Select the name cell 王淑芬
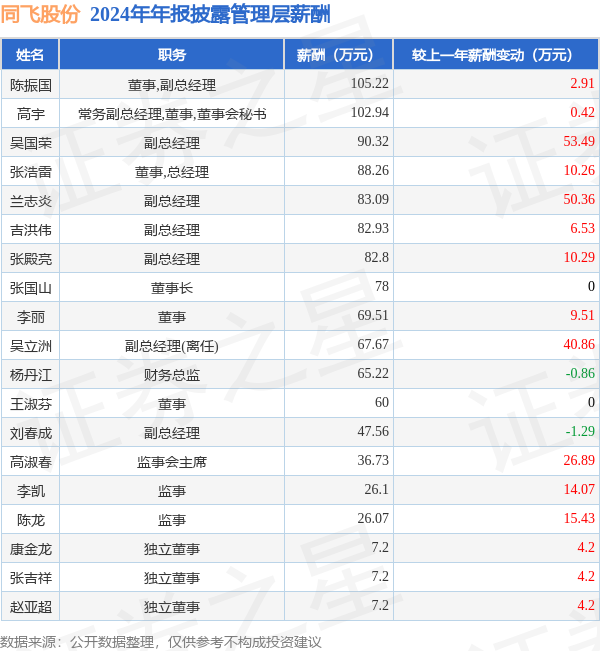This screenshot has width=600, height=651. (x=31, y=404)
